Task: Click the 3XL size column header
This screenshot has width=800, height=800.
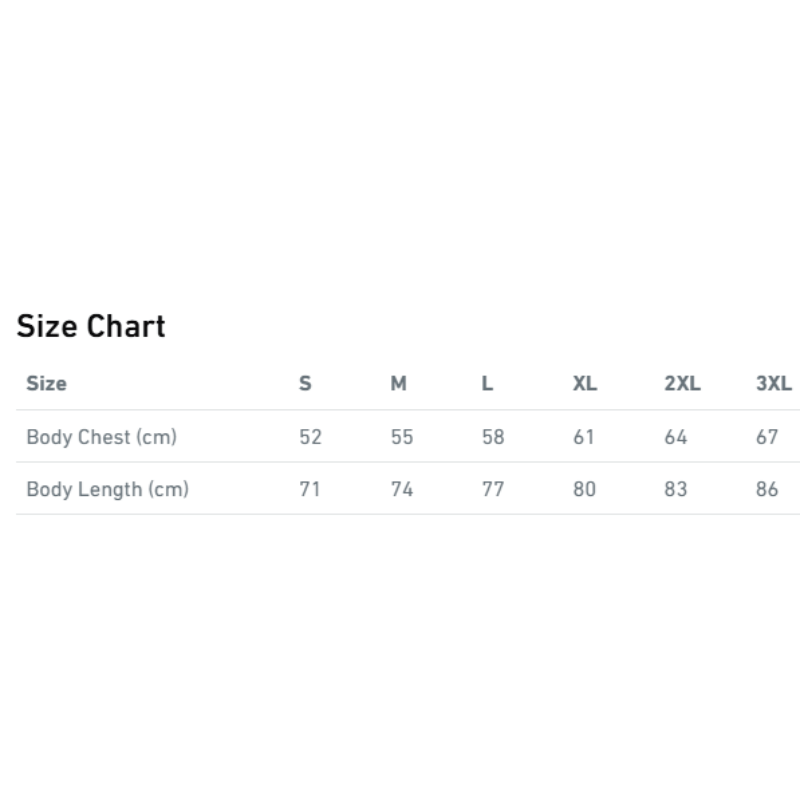Action: pos(773,383)
